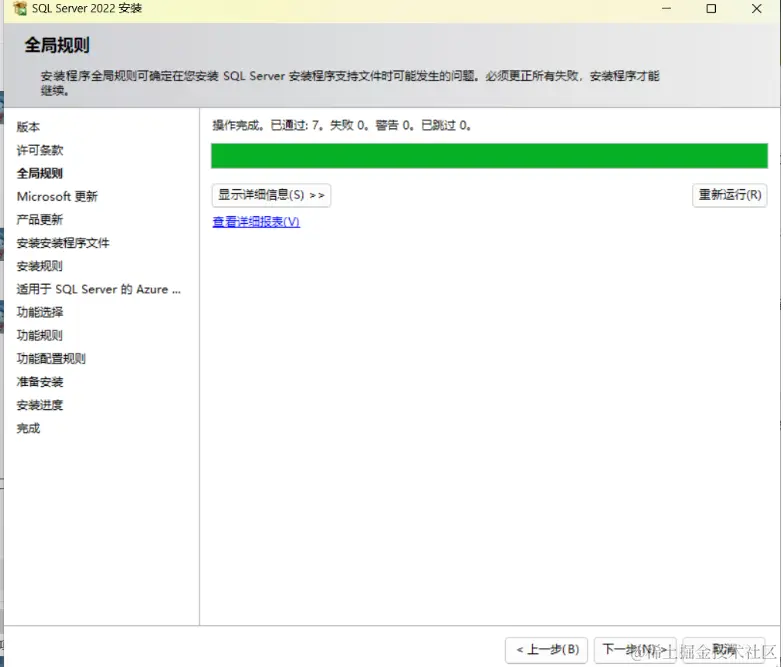Click the 全局规则 page heading
Viewport: 783px width, 667px height.
[57, 45]
